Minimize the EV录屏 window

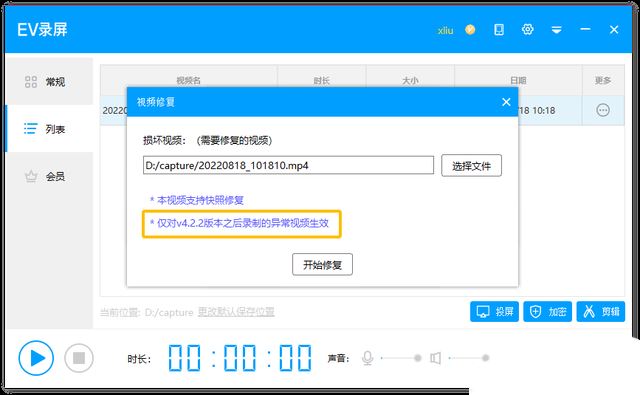click(585, 29)
